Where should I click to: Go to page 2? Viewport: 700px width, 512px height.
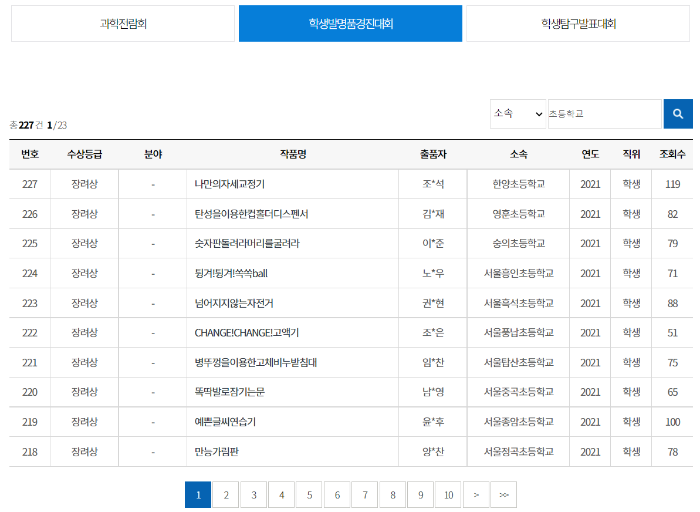[x=226, y=495]
